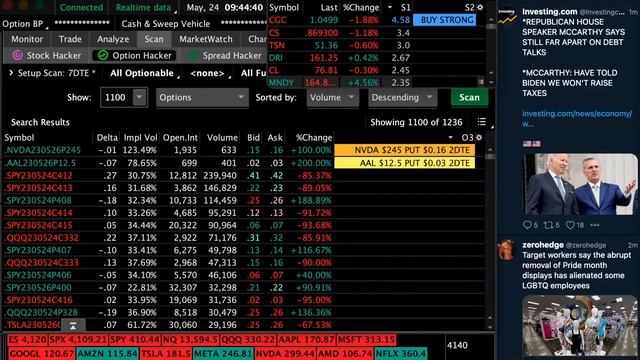Open the Analyze tab
This screenshot has width=640, height=360.
pyautogui.click(x=113, y=39)
